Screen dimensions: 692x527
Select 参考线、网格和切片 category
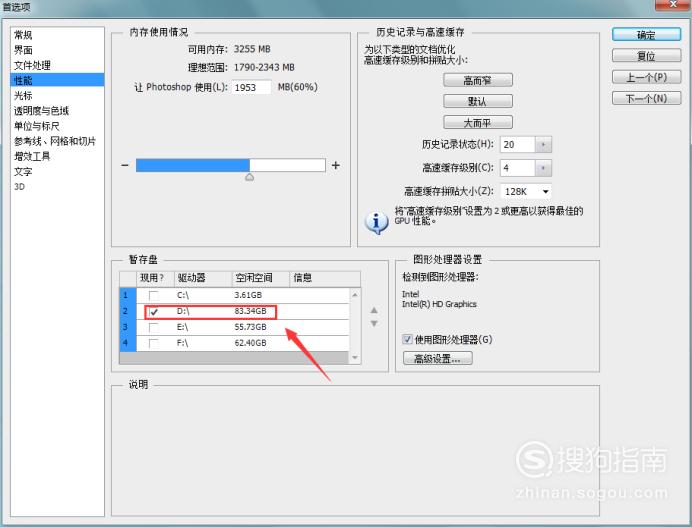coord(55,141)
